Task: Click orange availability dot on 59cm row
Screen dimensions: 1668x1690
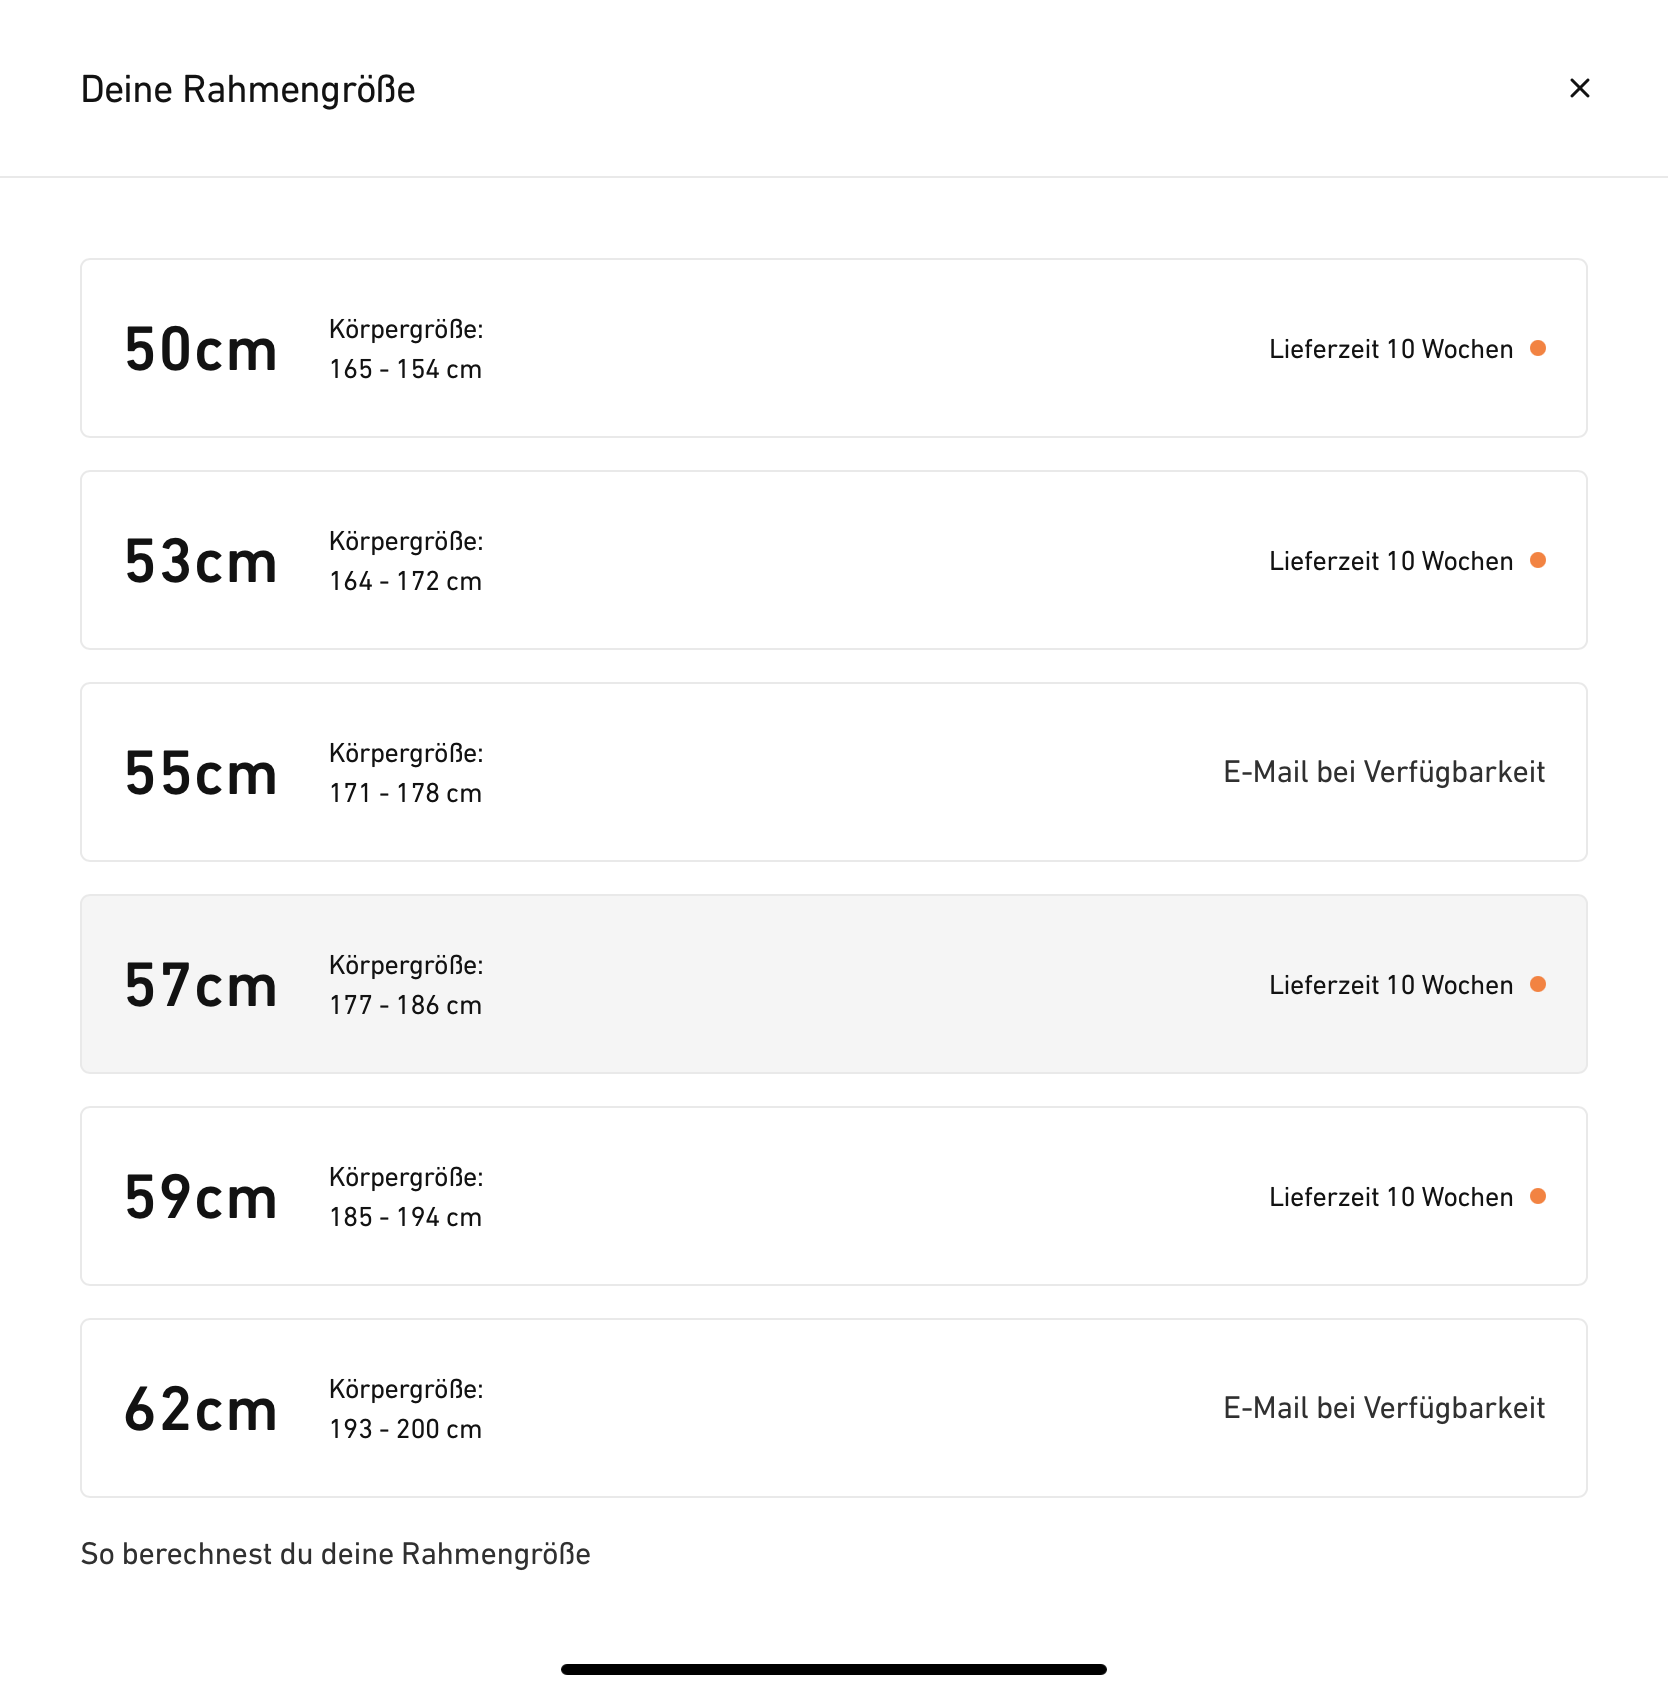Action: click(1538, 1196)
